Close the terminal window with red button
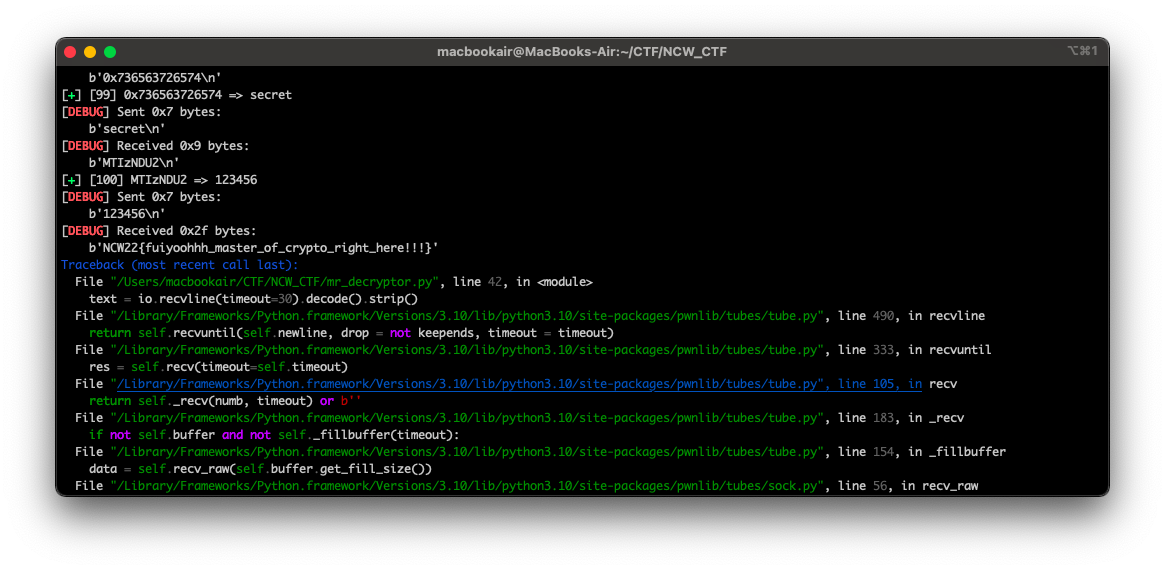This screenshot has width=1165, height=570. pyautogui.click(x=70, y=52)
